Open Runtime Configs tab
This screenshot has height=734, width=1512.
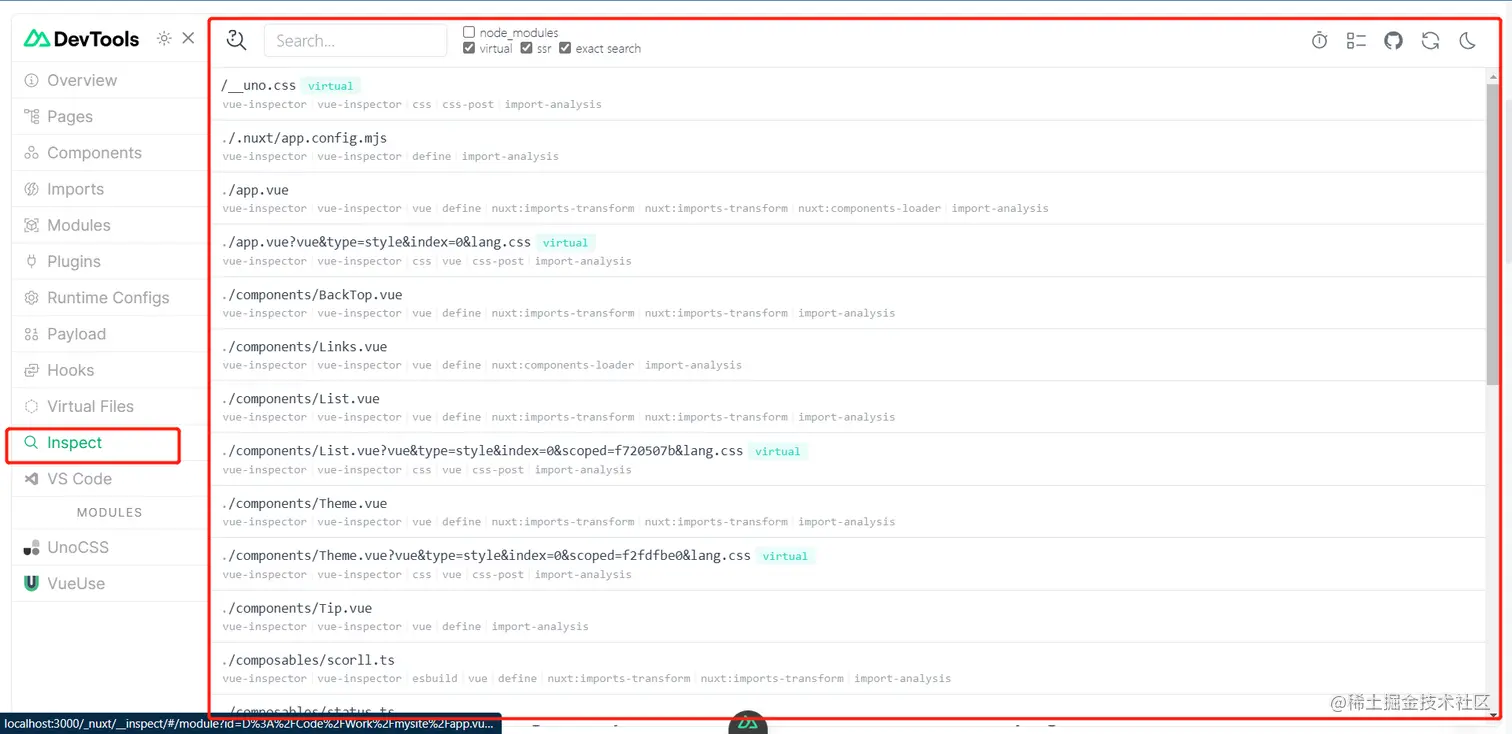coord(109,298)
